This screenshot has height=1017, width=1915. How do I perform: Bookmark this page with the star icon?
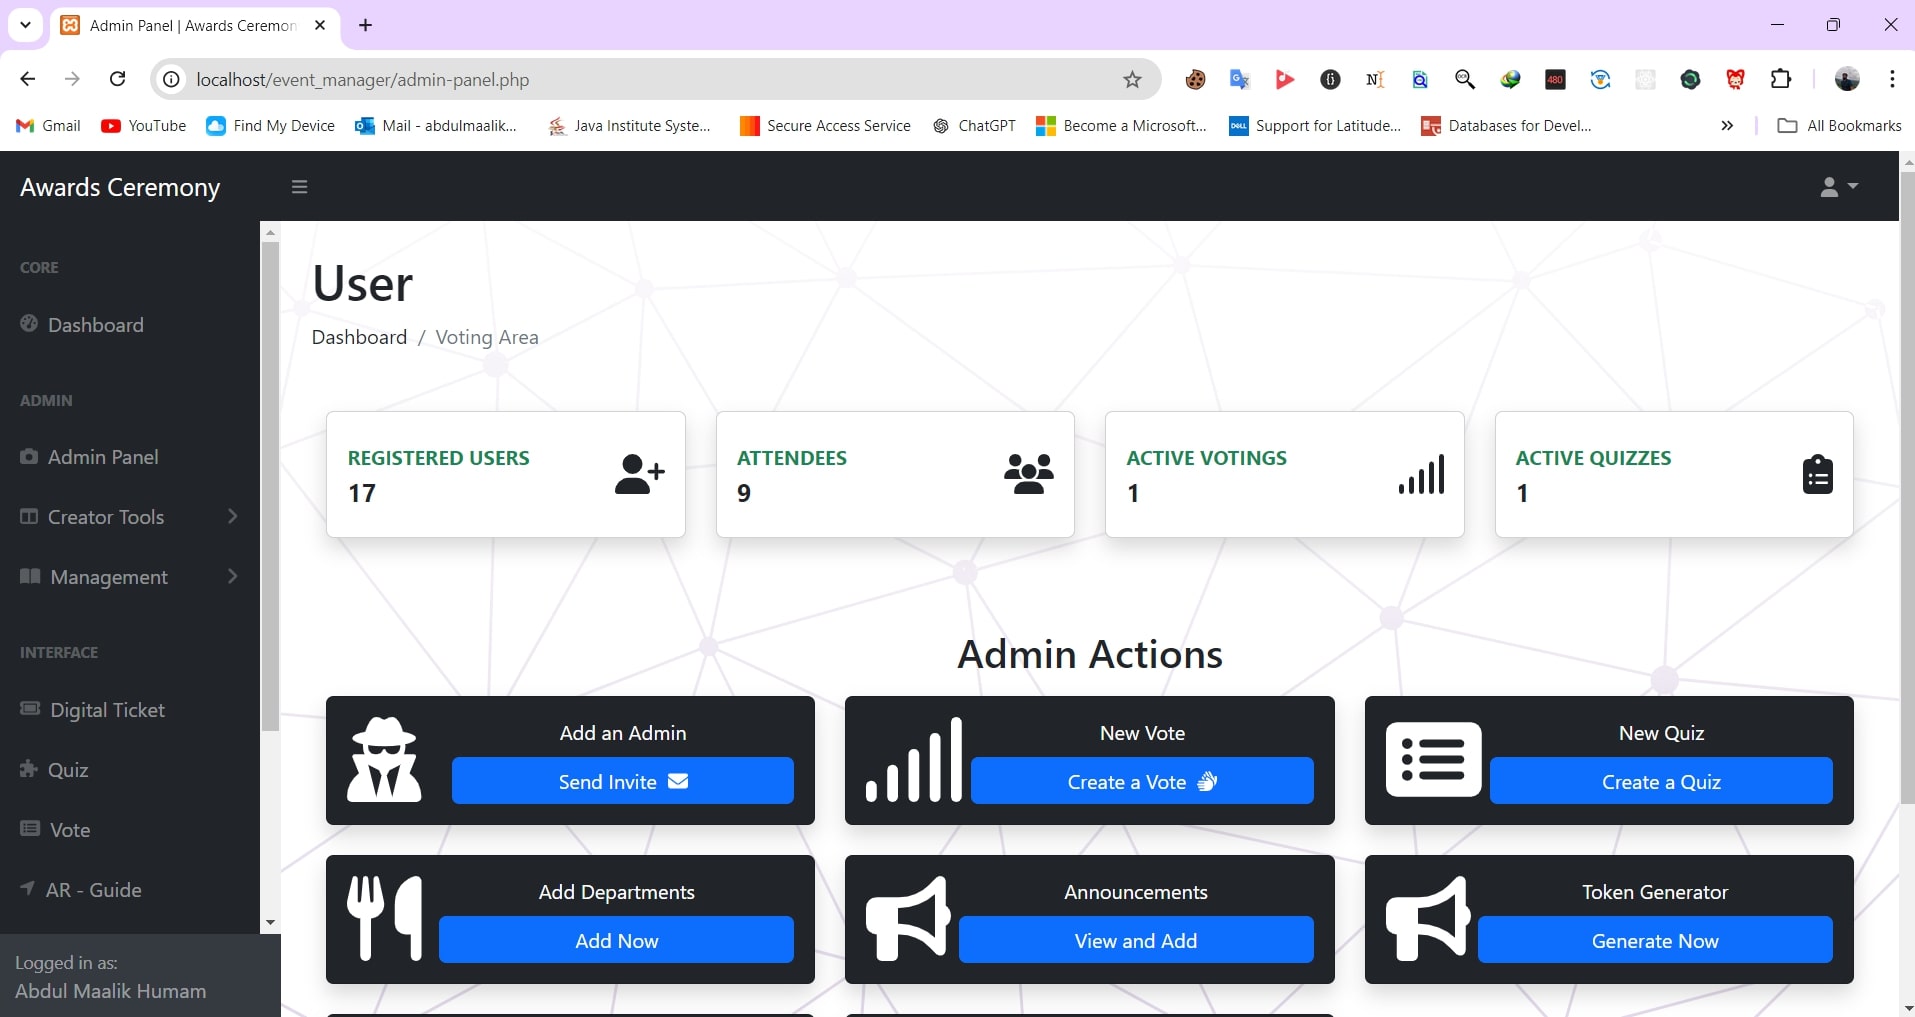(1131, 80)
